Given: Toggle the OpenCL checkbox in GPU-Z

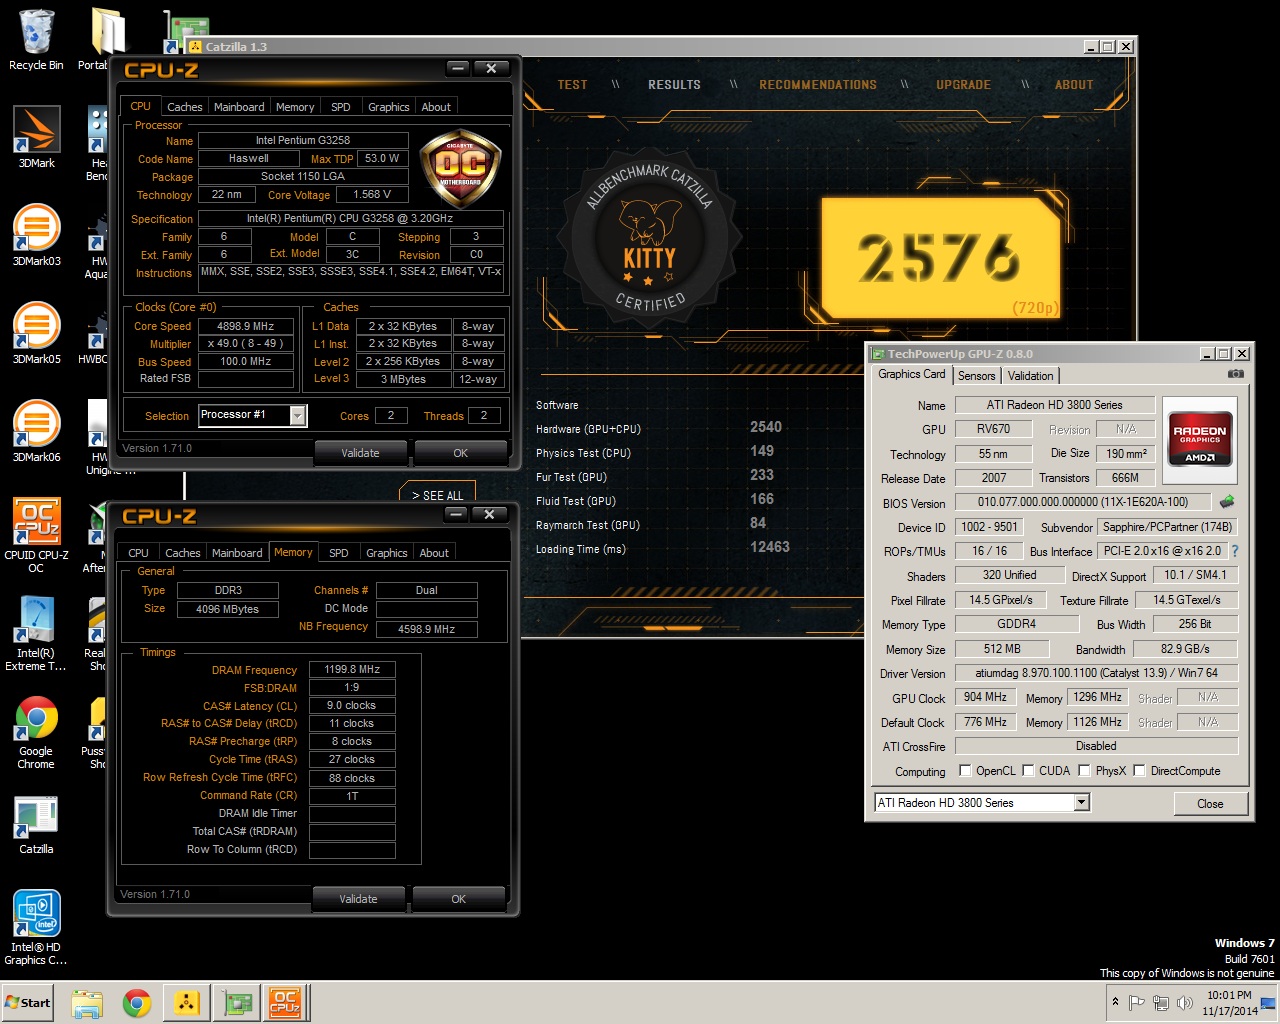Looking at the screenshot, I should [965, 771].
